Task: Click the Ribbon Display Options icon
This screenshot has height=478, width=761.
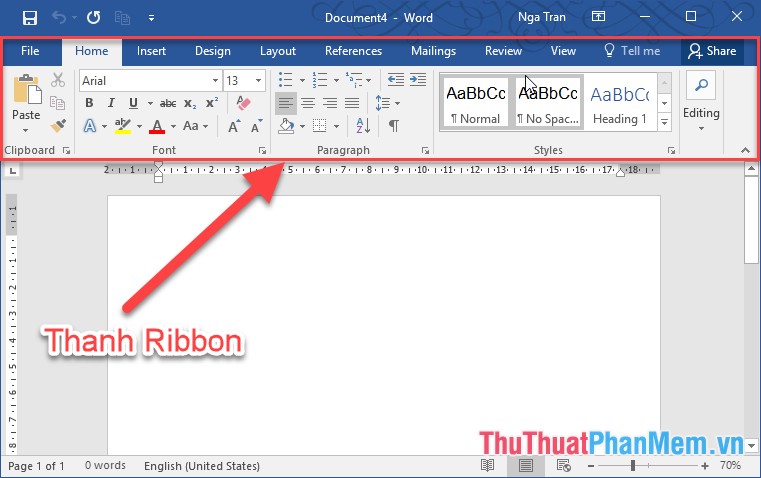Action: point(598,17)
